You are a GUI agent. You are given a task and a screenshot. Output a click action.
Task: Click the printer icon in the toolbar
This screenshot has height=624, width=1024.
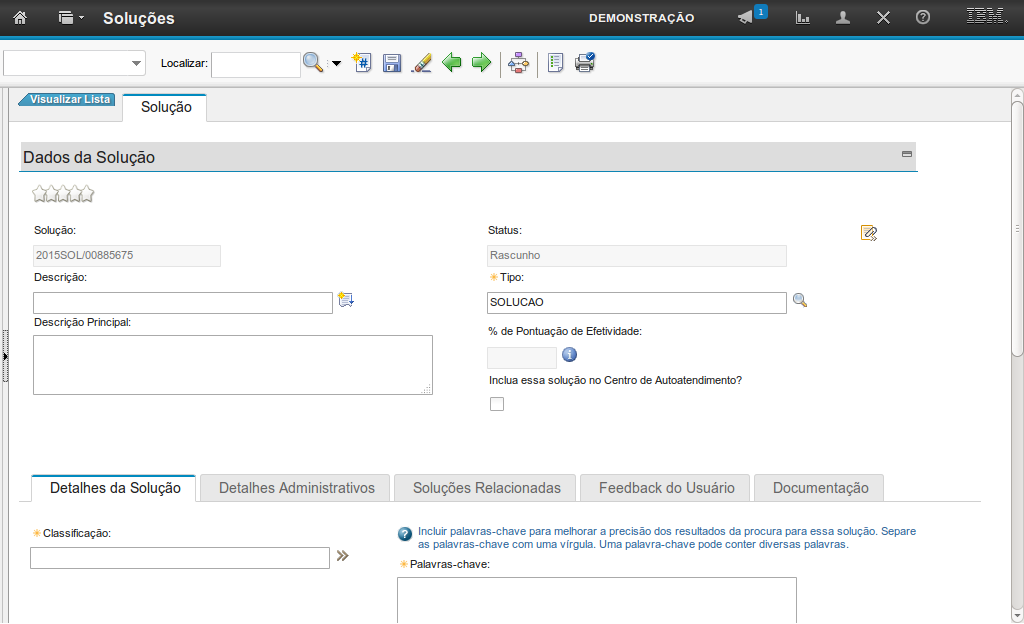(585, 63)
